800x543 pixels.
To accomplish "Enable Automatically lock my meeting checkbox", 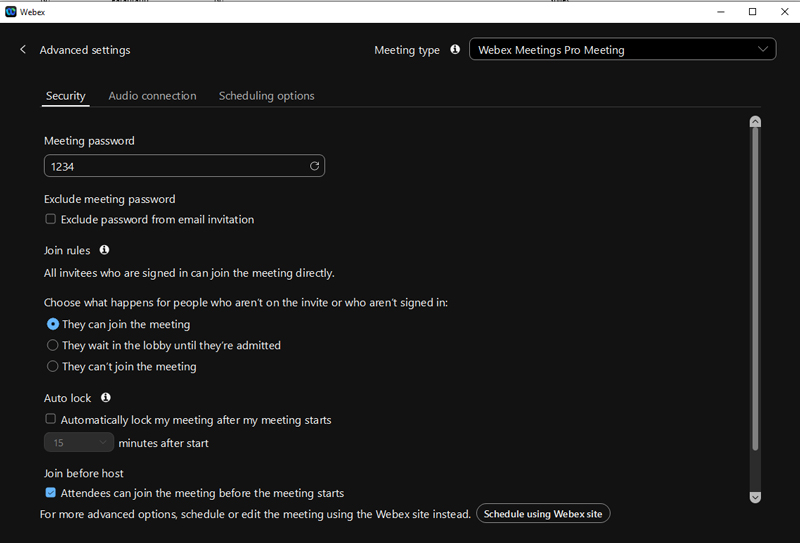I will coord(51,419).
